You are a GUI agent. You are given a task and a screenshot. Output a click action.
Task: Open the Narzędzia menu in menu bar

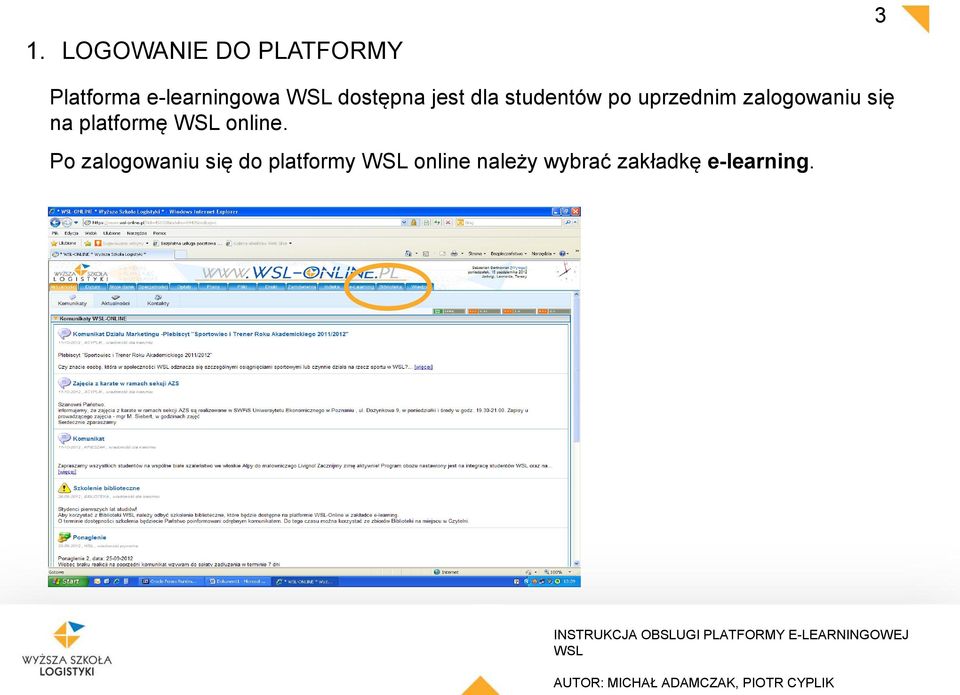click(x=137, y=233)
